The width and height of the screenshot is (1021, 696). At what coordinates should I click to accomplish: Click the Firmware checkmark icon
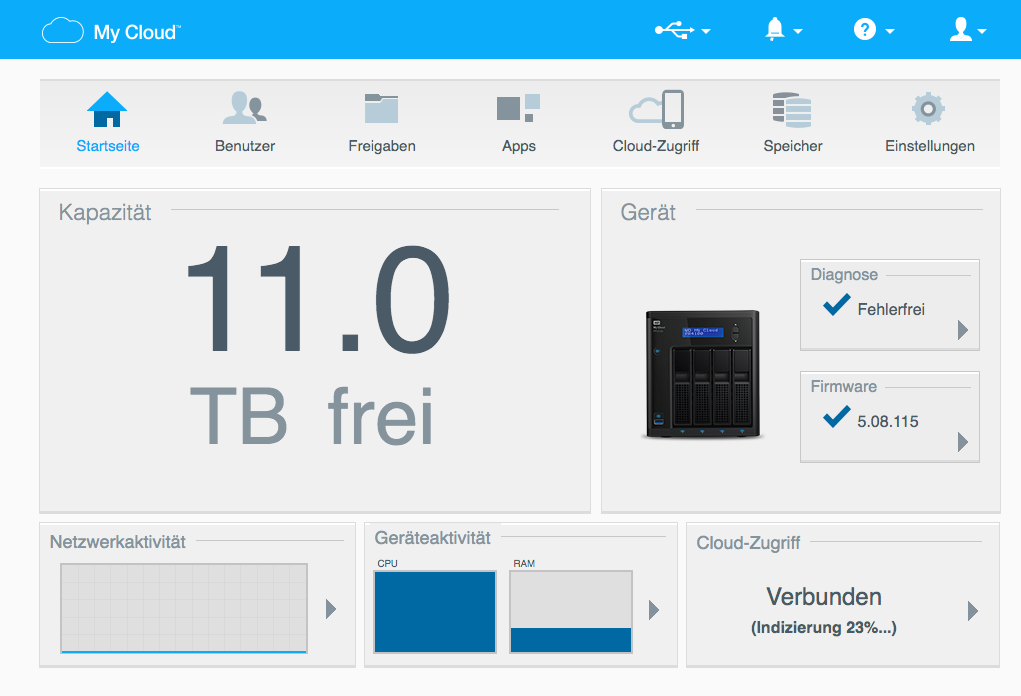coord(837,416)
